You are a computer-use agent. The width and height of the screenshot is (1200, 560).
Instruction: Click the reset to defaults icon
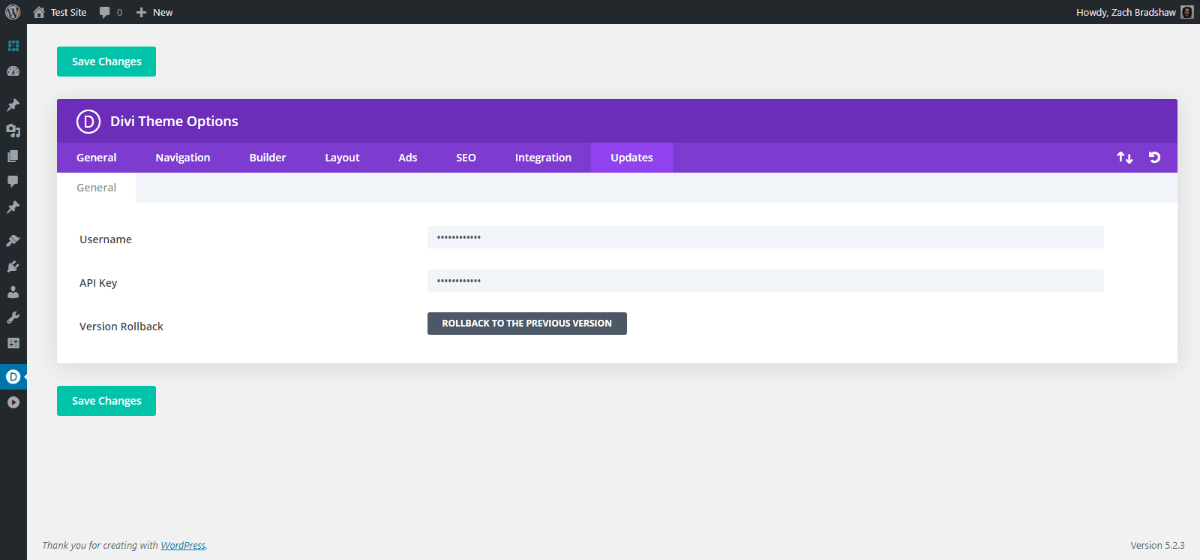click(x=1155, y=158)
